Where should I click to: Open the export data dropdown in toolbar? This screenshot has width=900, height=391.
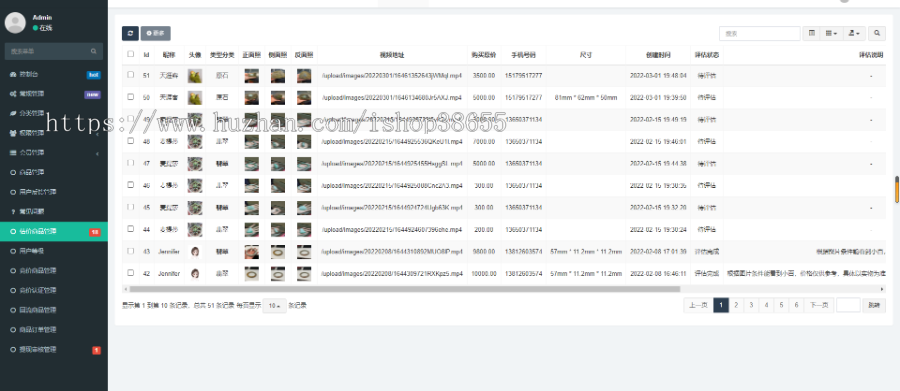coord(854,33)
